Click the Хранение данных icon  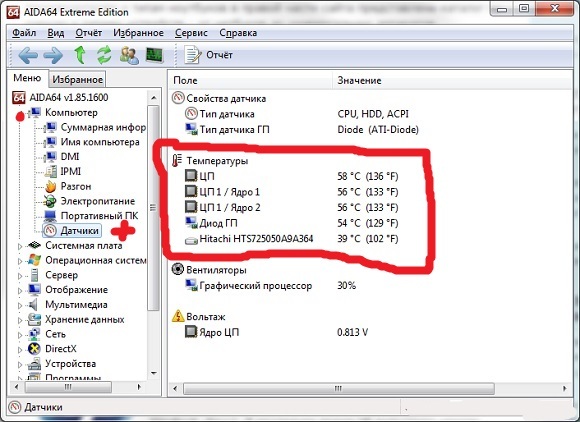point(34,319)
